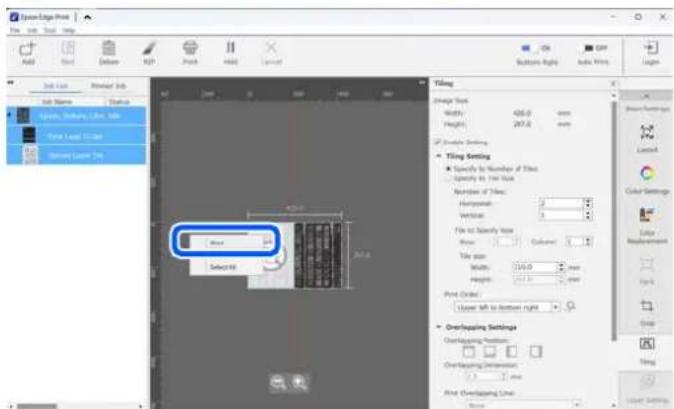
Task: Click the tile Width input field
Action: coord(535,267)
